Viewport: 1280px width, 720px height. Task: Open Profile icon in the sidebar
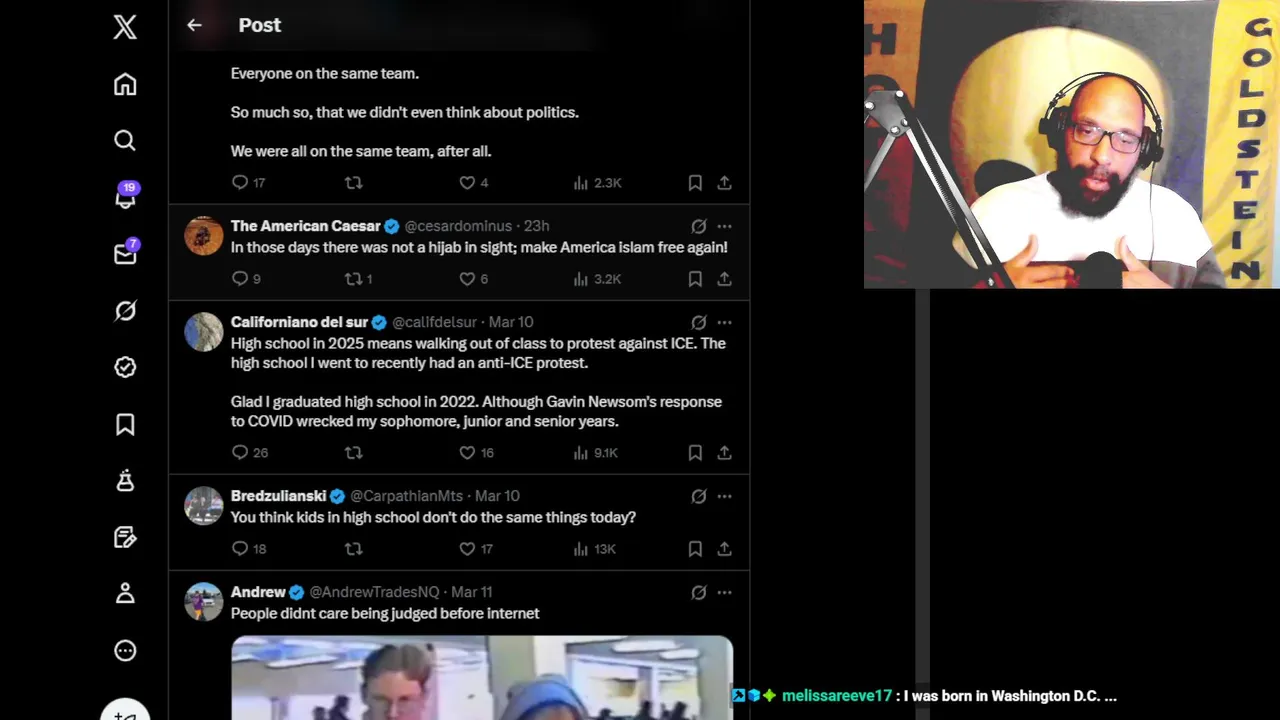pyautogui.click(x=125, y=594)
